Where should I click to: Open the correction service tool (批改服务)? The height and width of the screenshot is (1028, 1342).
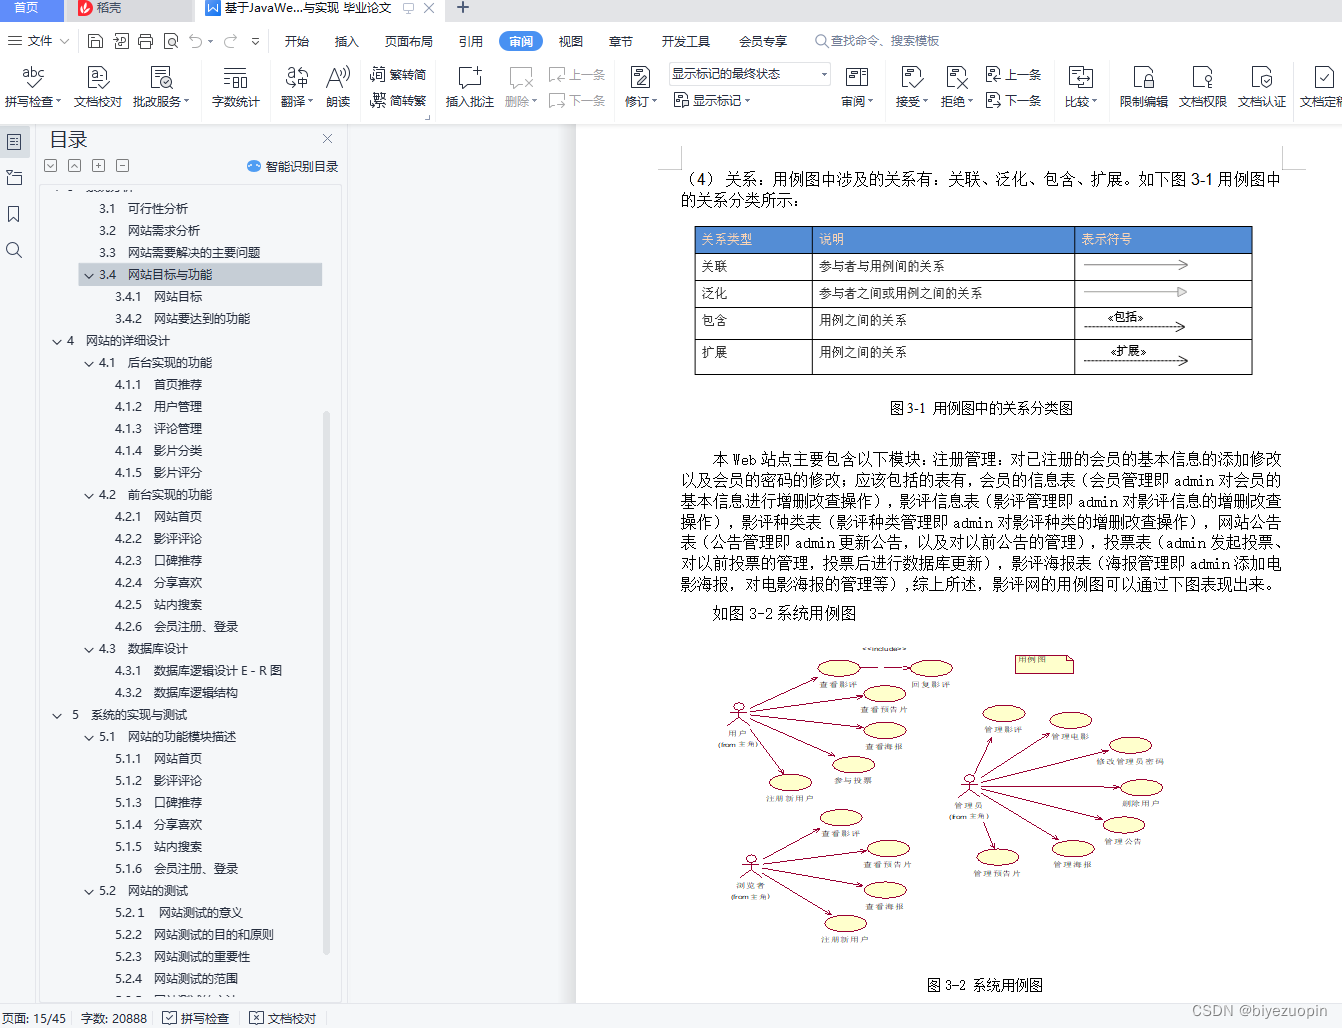(x=160, y=87)
